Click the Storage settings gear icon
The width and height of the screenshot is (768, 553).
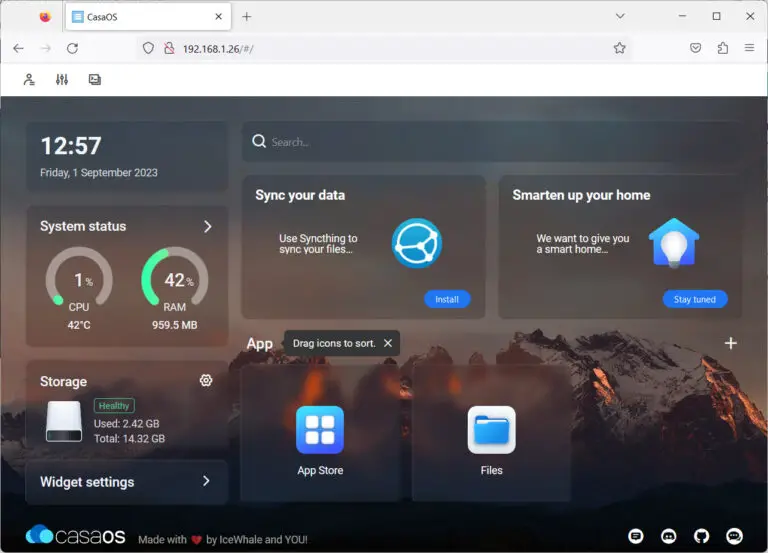pyautogui.click(x=206, y=381)
